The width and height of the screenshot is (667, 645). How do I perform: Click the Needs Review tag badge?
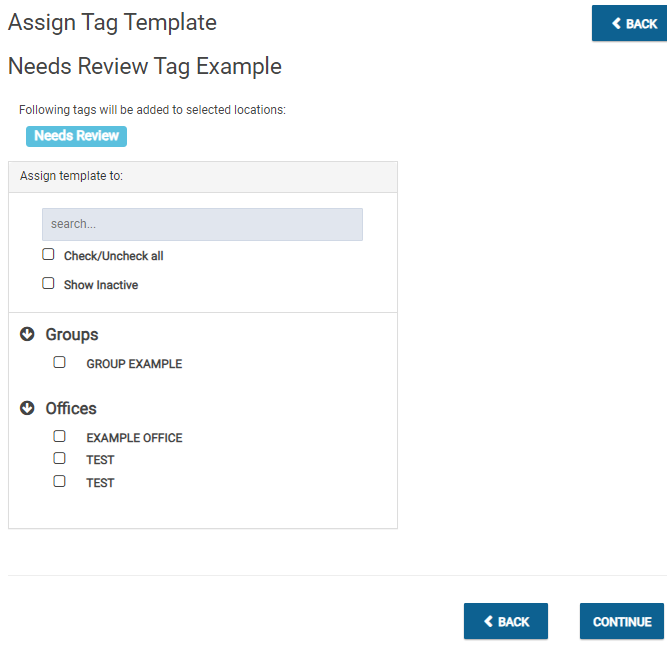pyautogui.click(x=76, y=136)
